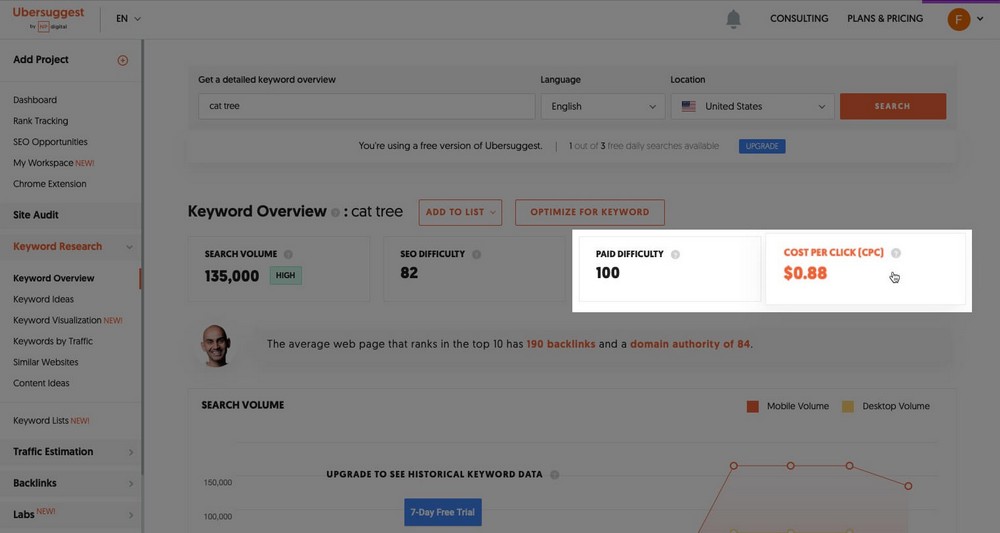Open Similar Websites in sidebar
The width and height of the screenshot is (1000, 533).
point(46,363)
